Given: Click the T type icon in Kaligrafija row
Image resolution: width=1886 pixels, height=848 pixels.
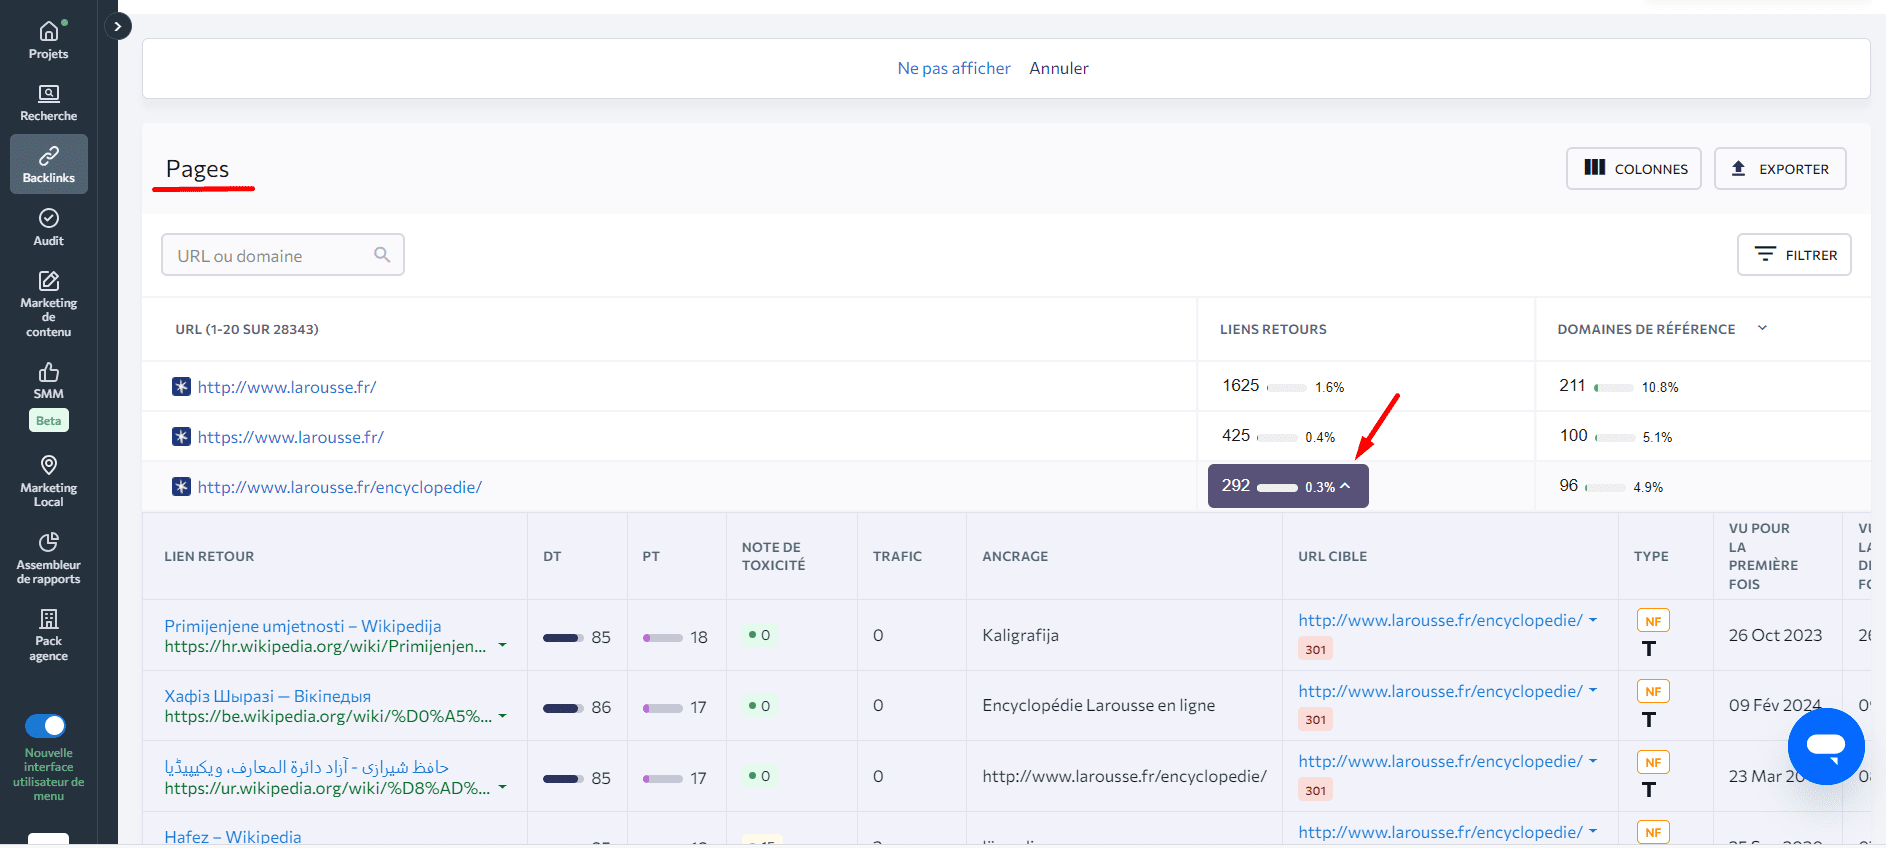Looking at the screenshot, I should 1649,649.
